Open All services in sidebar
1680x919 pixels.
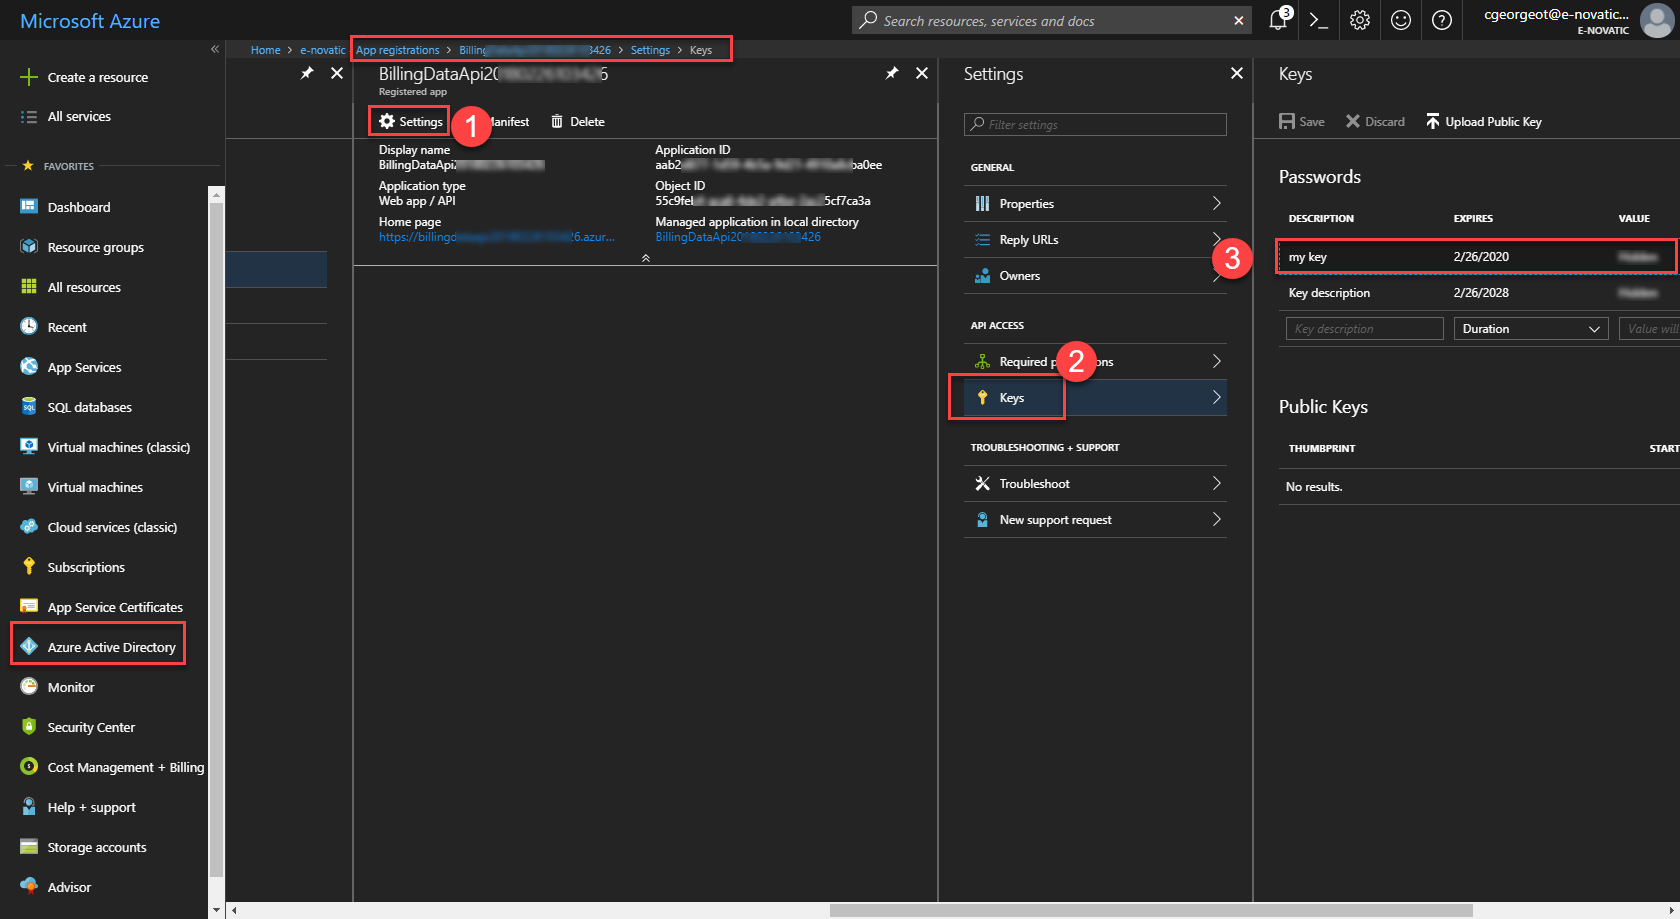click(x=79, y=117)
